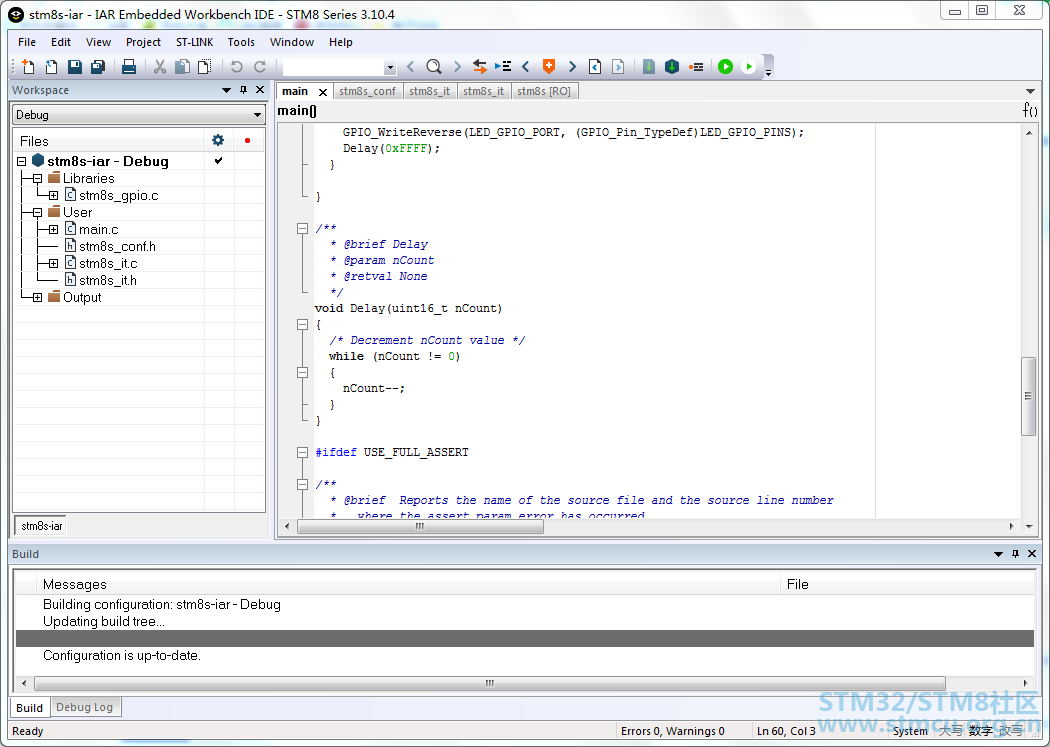The height and width of the screenshot is (747, 1050).
Task: Switch to the stm8s_conf editor tab
Action: point(367,91)
